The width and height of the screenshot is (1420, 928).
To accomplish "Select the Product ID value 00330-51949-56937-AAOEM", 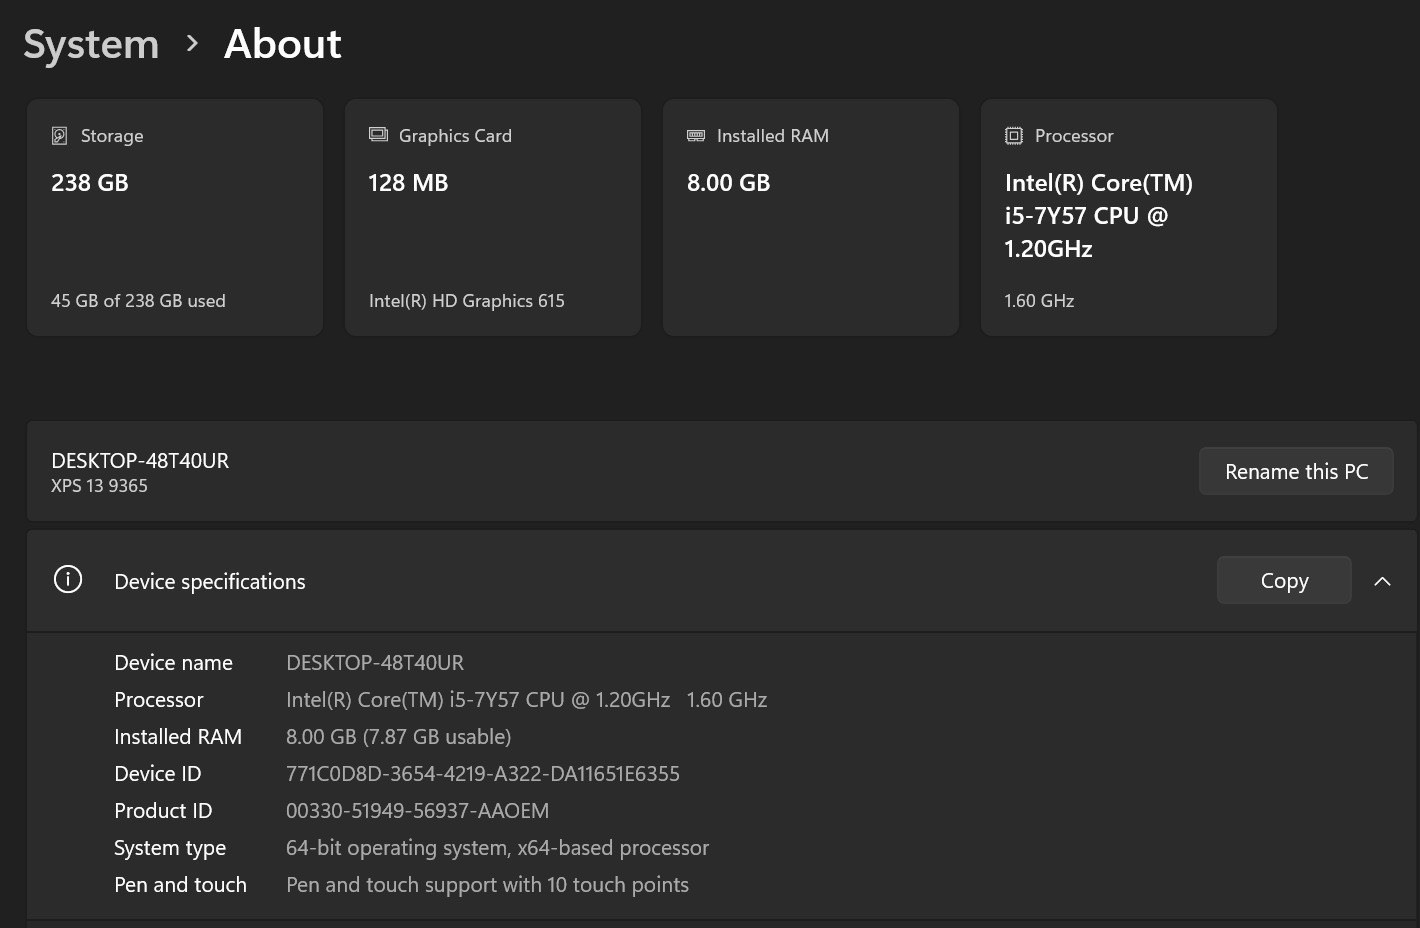I will [418, 811].
